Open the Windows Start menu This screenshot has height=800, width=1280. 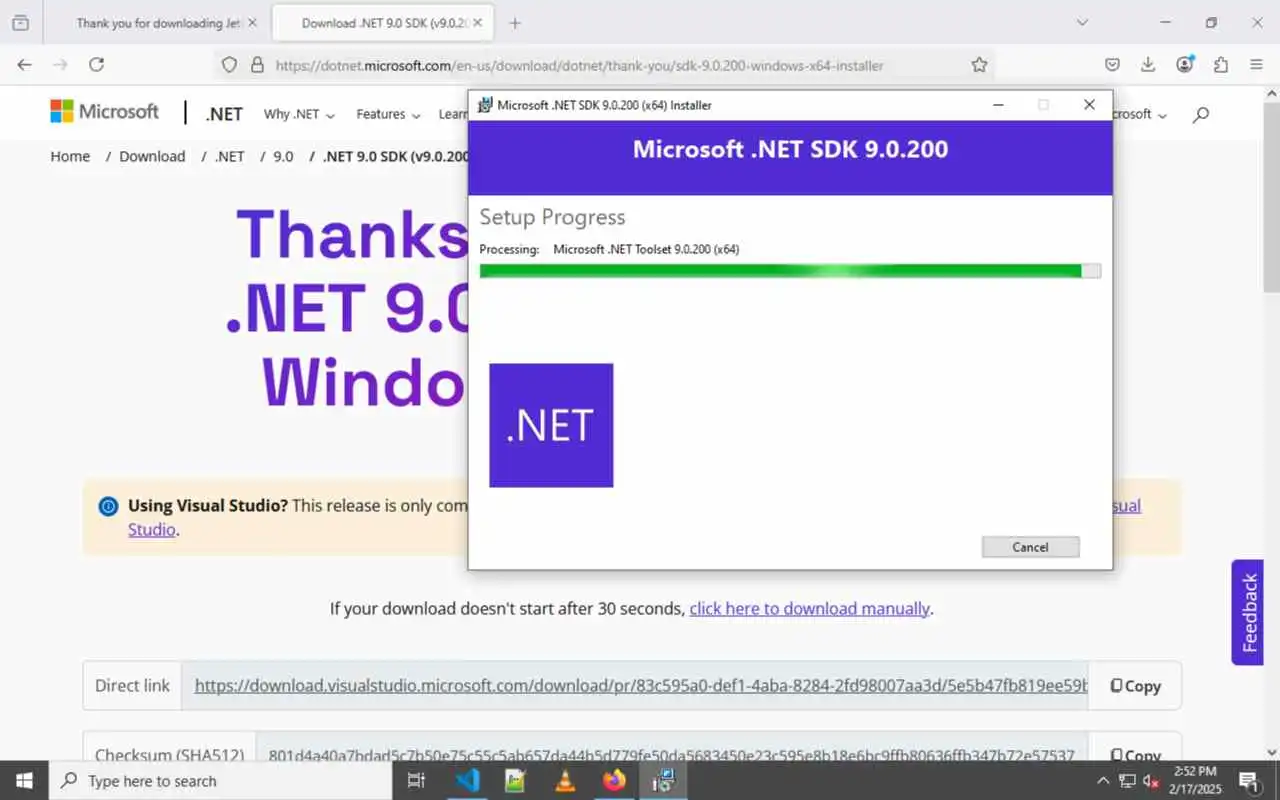pyautogui.click(x=24, y=781)
